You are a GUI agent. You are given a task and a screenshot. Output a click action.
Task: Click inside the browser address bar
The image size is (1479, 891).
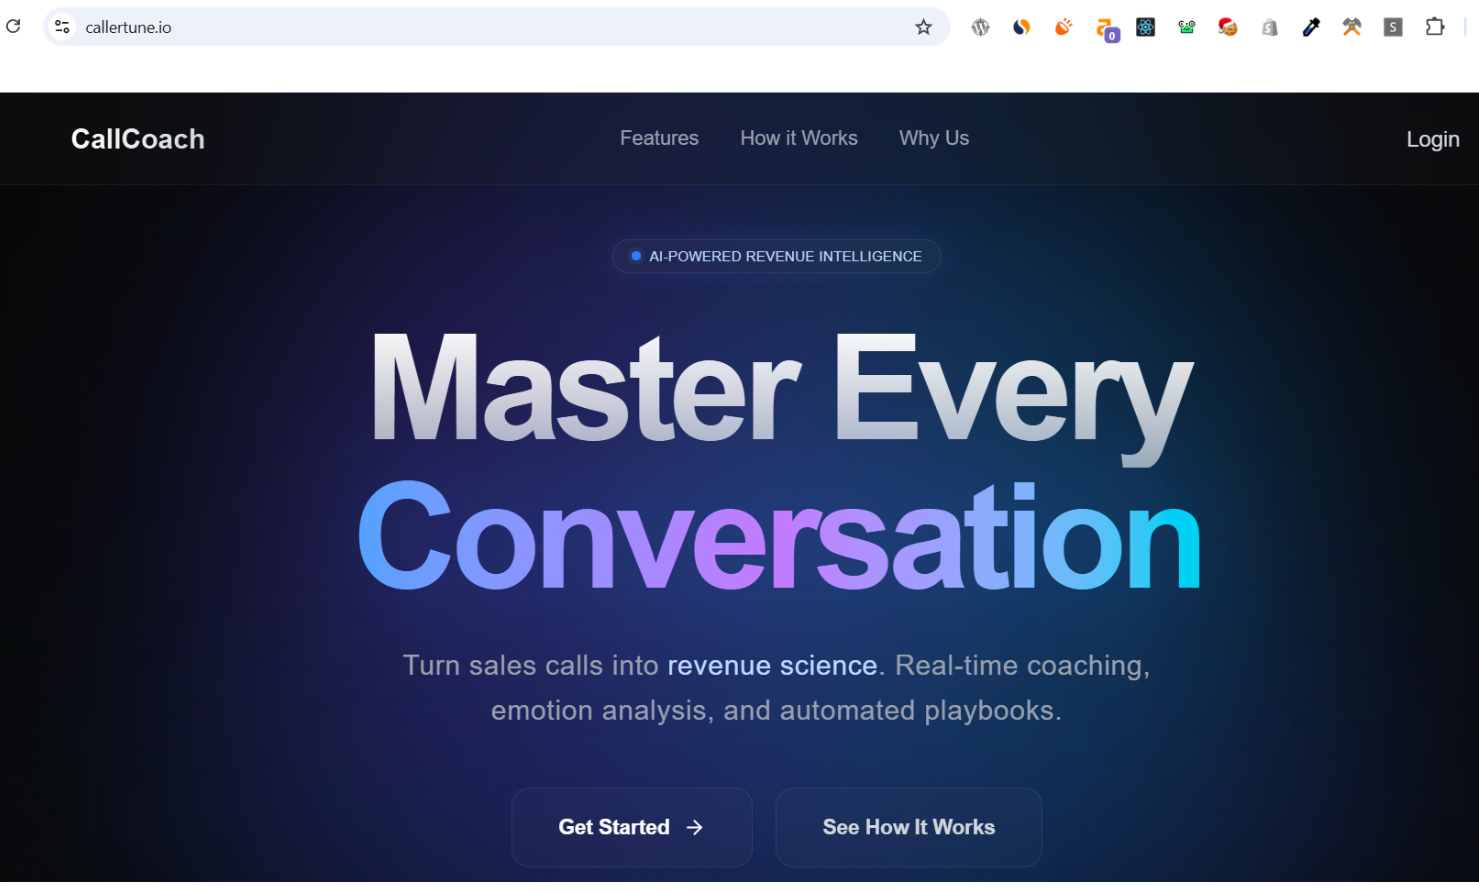point(400,27)
